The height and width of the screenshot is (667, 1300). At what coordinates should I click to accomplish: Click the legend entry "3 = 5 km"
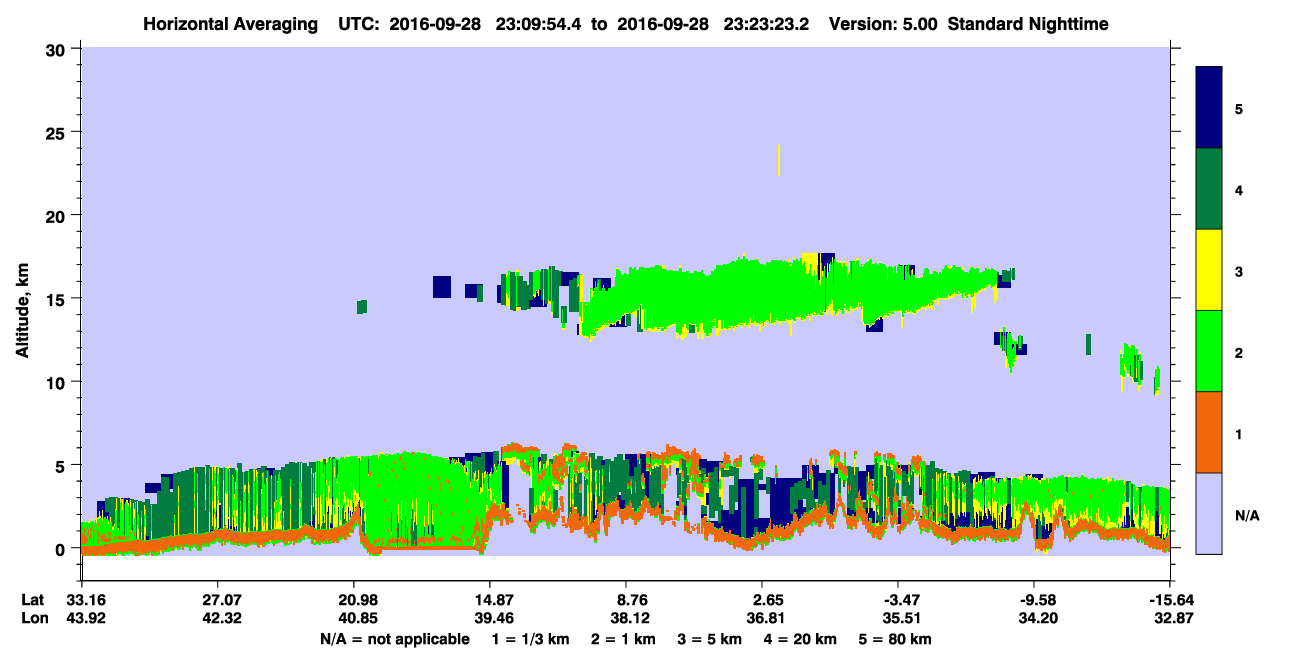pos(710,638)
